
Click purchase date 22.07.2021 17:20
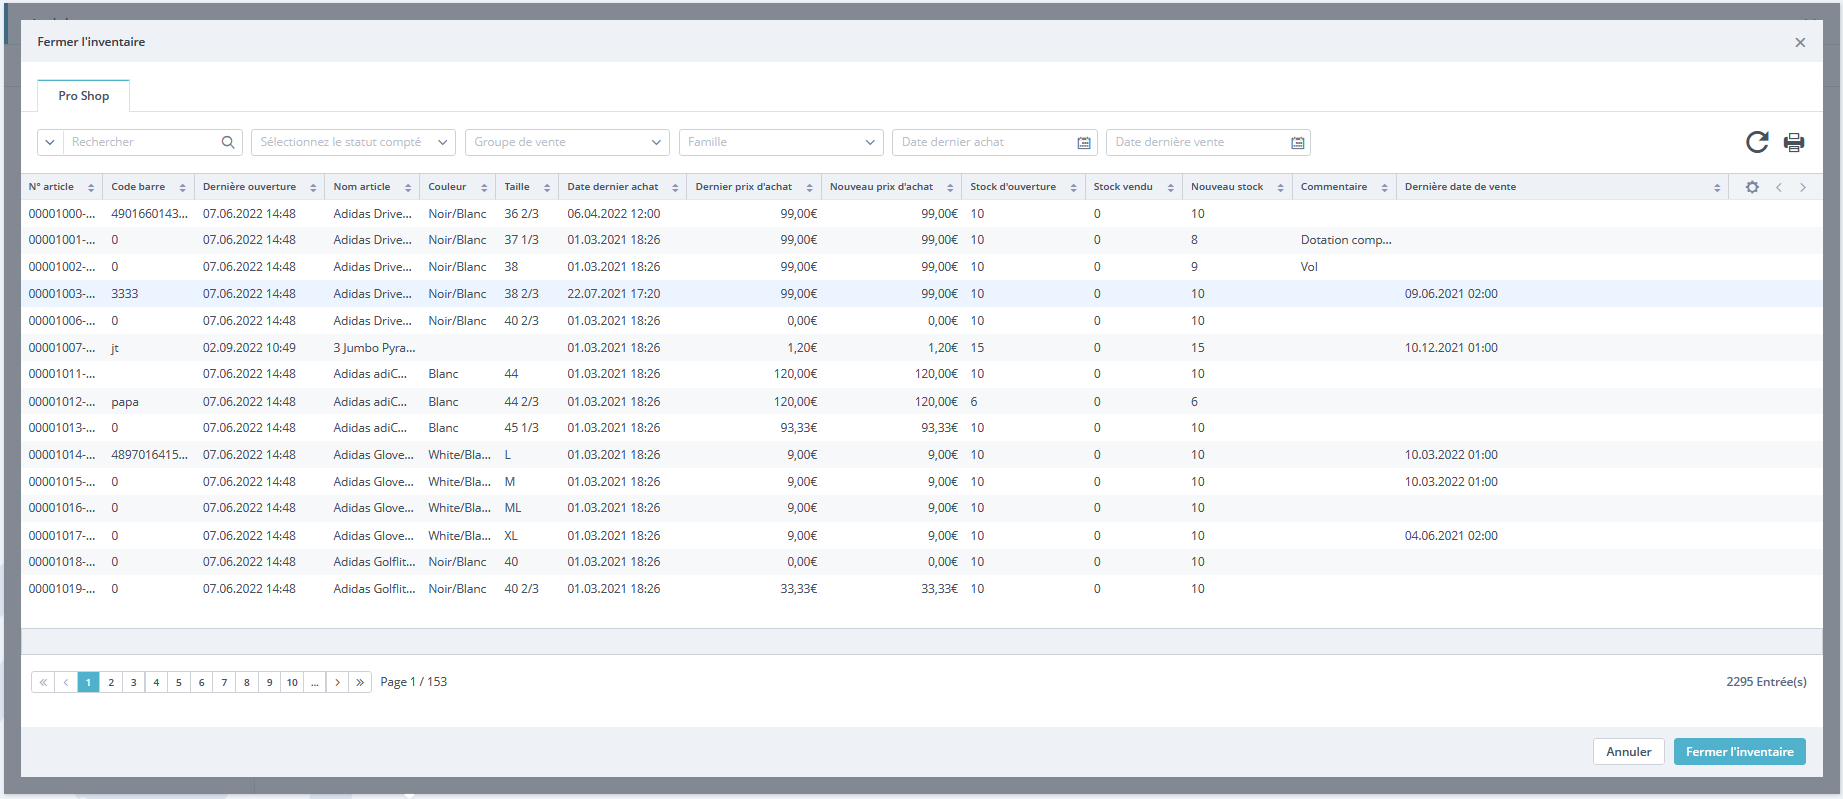tap(613, 294)
